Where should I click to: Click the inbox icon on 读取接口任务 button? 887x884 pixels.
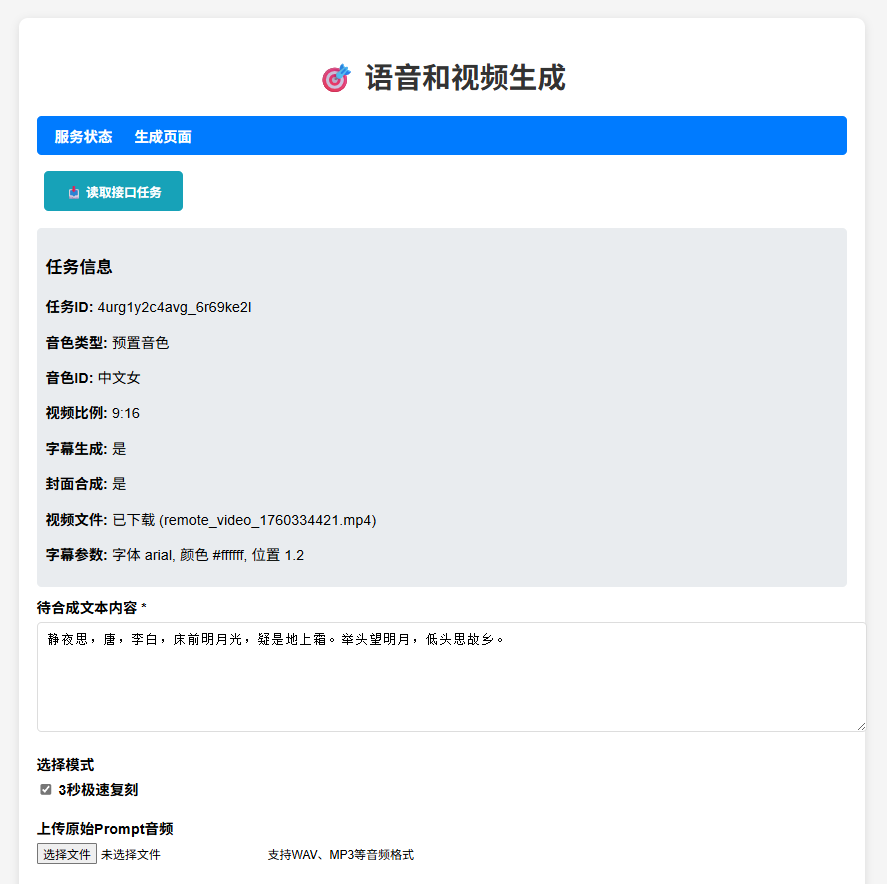coord(73,192)
